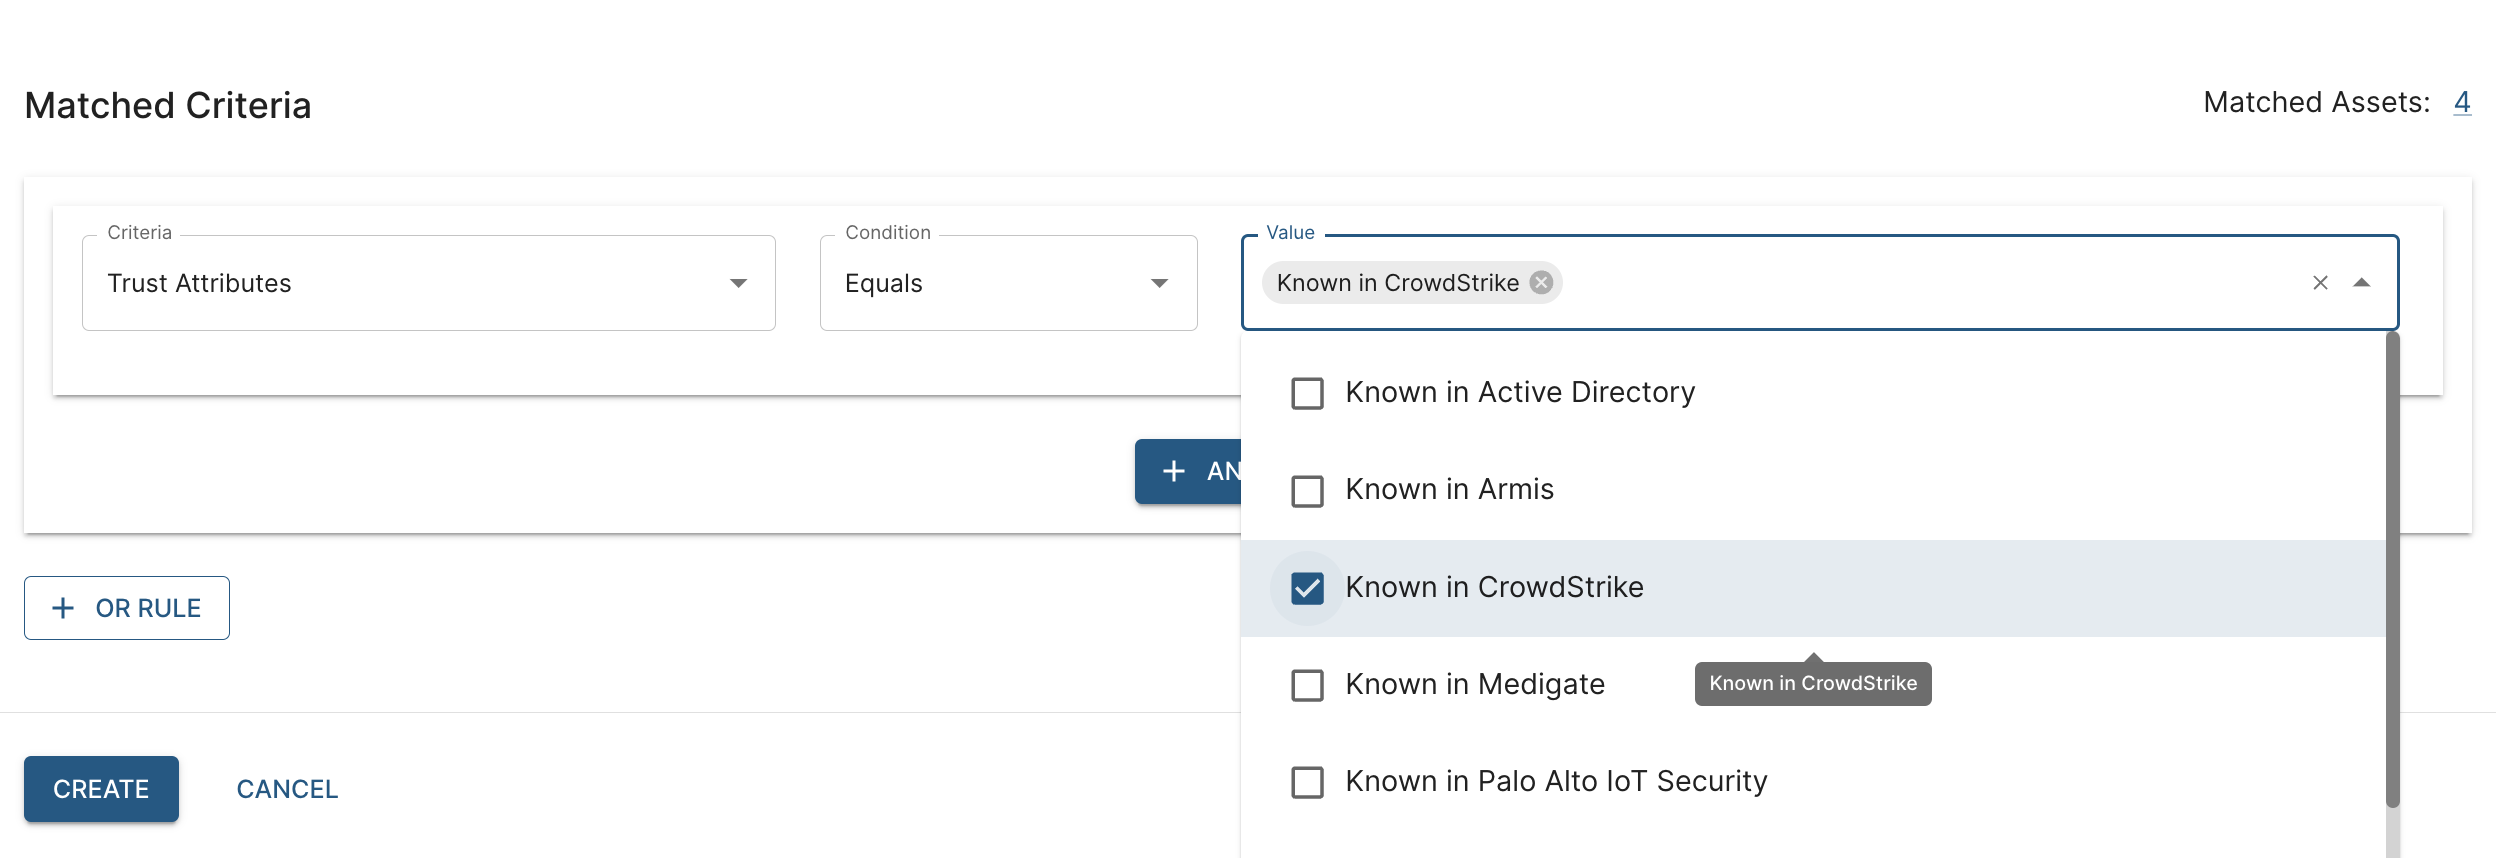The image size is (2496, 858).
Task: Enable the Known in Armis checkbox
Action: [1307, 491]
